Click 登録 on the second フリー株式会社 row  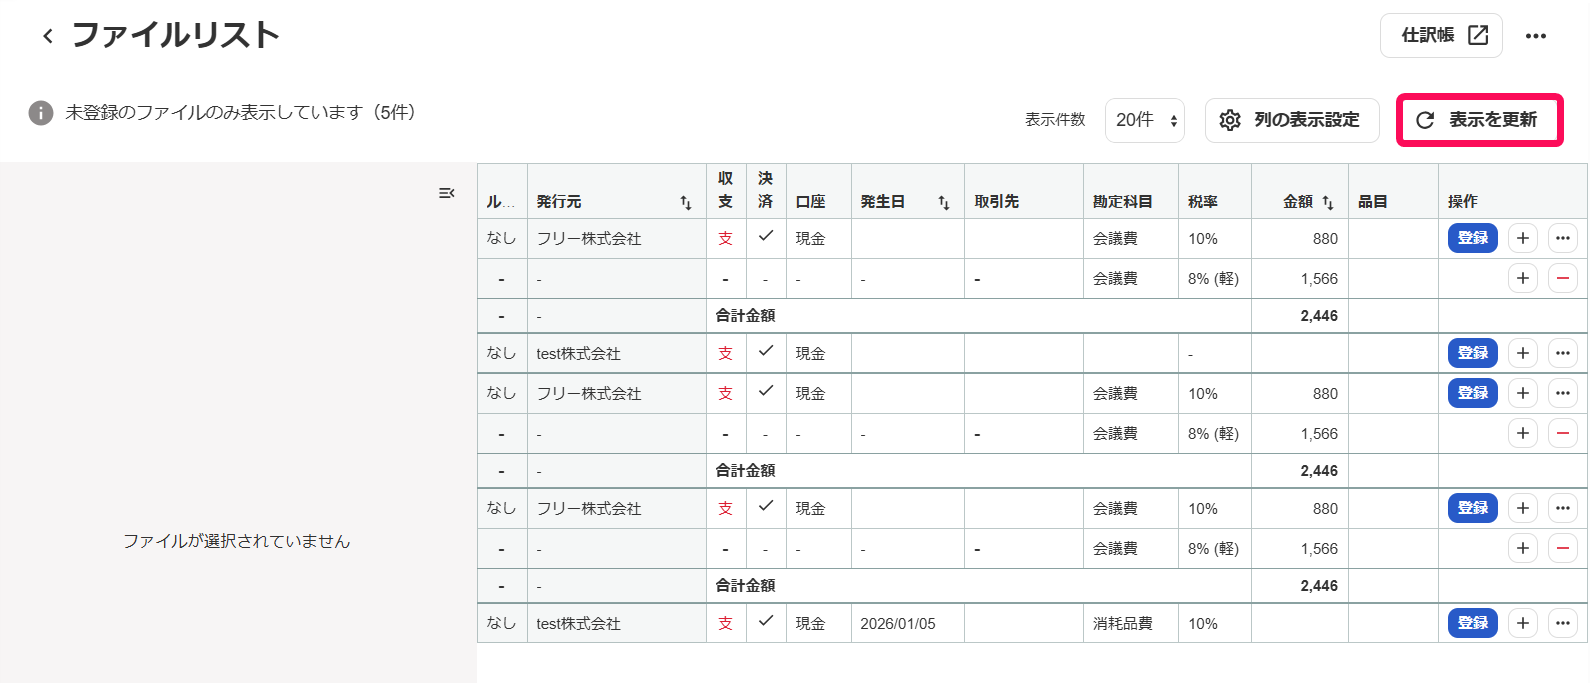1472,393
